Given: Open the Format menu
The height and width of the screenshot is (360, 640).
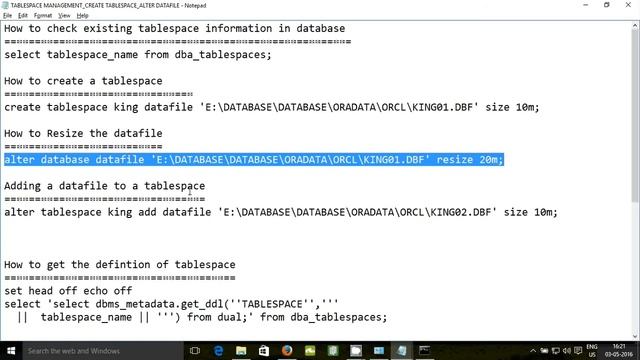Looking at the screenshot, I should tap(43, 16).
